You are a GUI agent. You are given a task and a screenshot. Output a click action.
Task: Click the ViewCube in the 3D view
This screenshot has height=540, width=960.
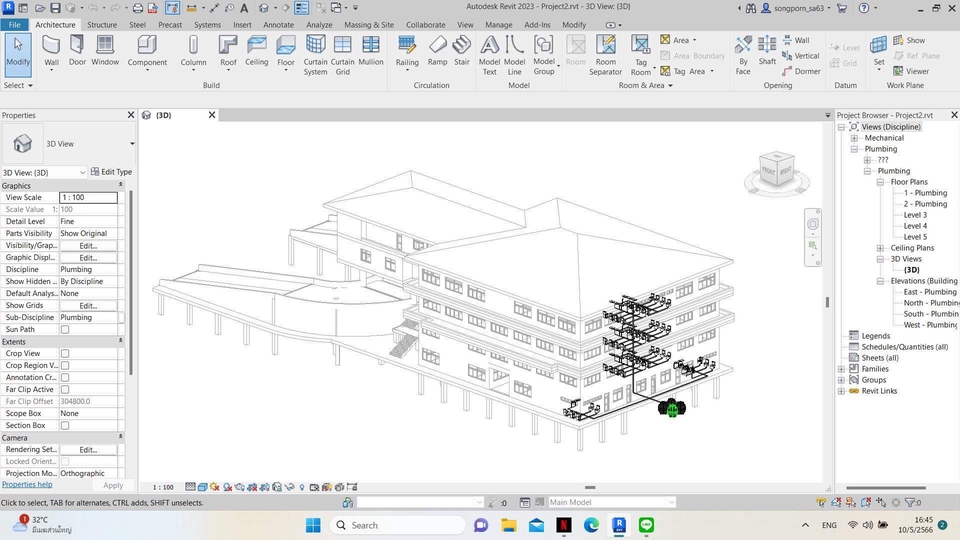click(x=777, y=171)
